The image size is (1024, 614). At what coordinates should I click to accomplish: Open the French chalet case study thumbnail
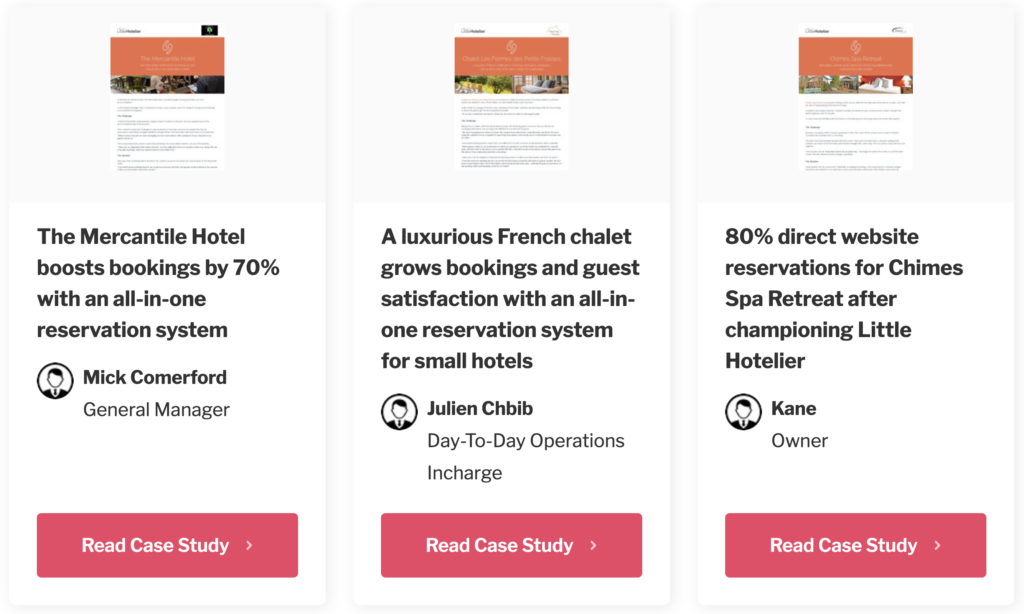pos(511,95)
